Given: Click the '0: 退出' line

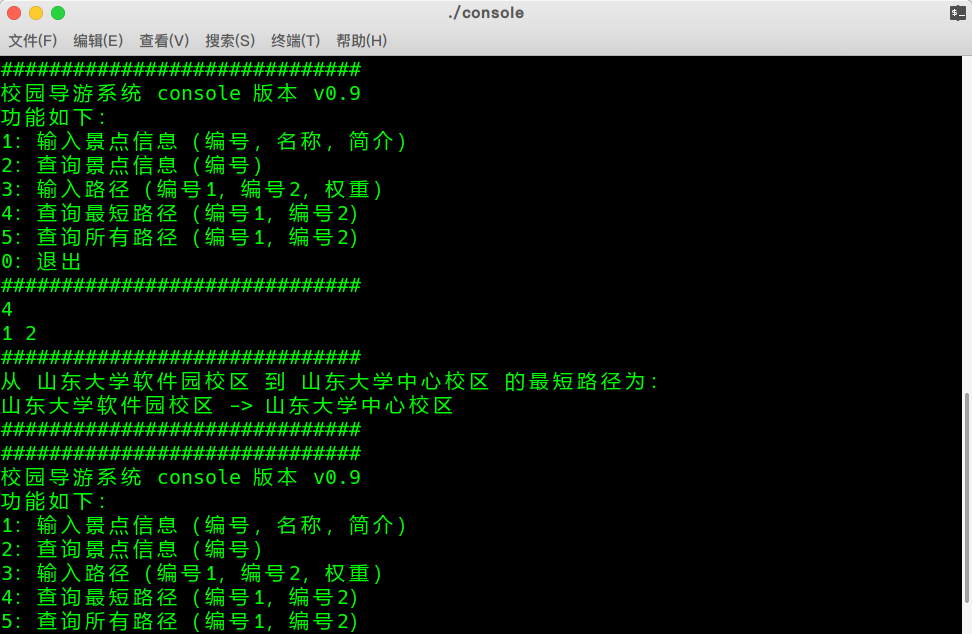Looking at the screenshot, I should coord(42,262).
